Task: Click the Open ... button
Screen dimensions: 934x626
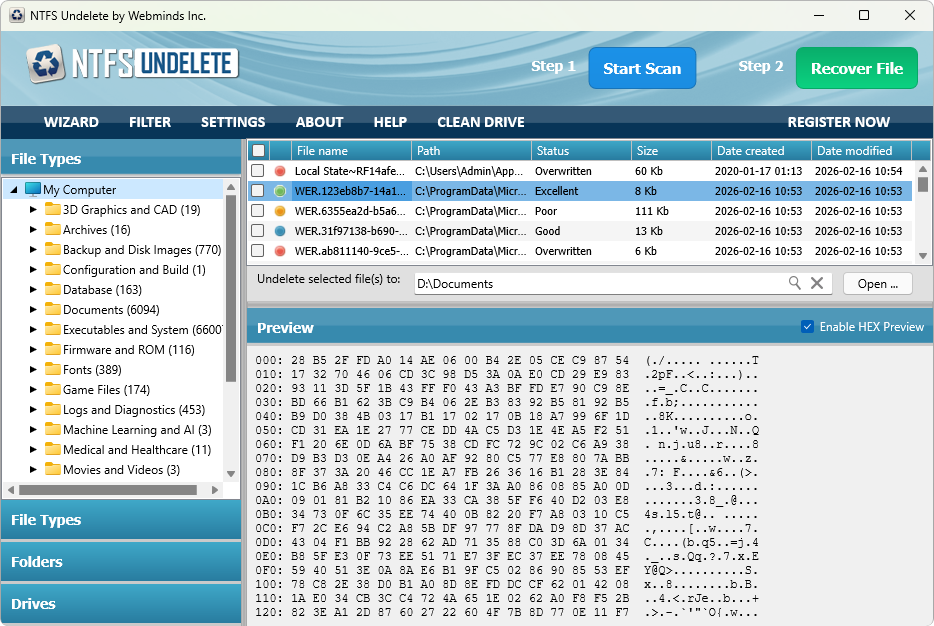Action: tap(877, 284)
